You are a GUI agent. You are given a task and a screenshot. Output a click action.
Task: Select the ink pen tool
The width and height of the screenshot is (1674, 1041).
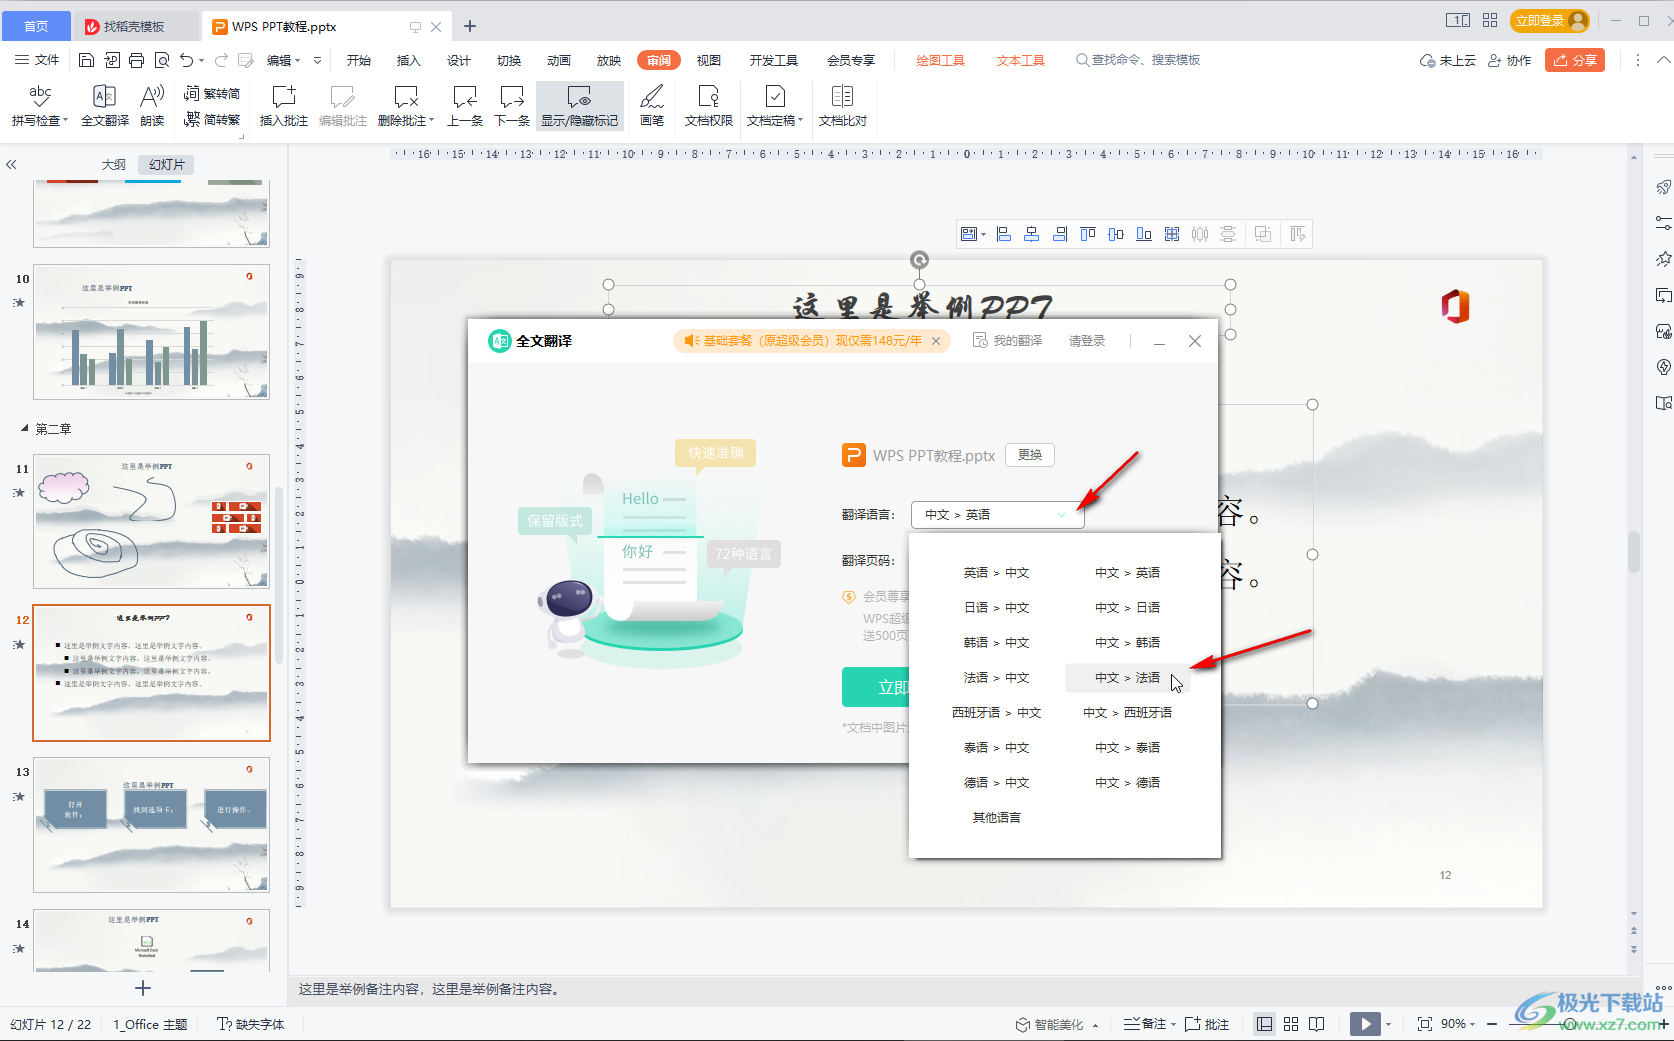(x=652, y=105)
